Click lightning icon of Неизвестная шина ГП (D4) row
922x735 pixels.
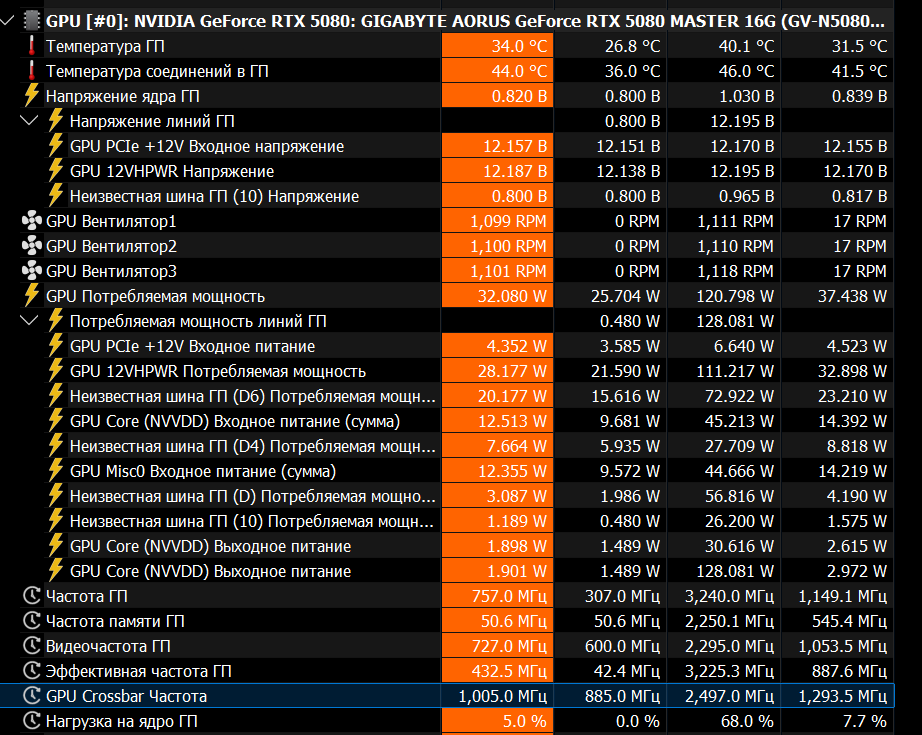coord(55,446)
